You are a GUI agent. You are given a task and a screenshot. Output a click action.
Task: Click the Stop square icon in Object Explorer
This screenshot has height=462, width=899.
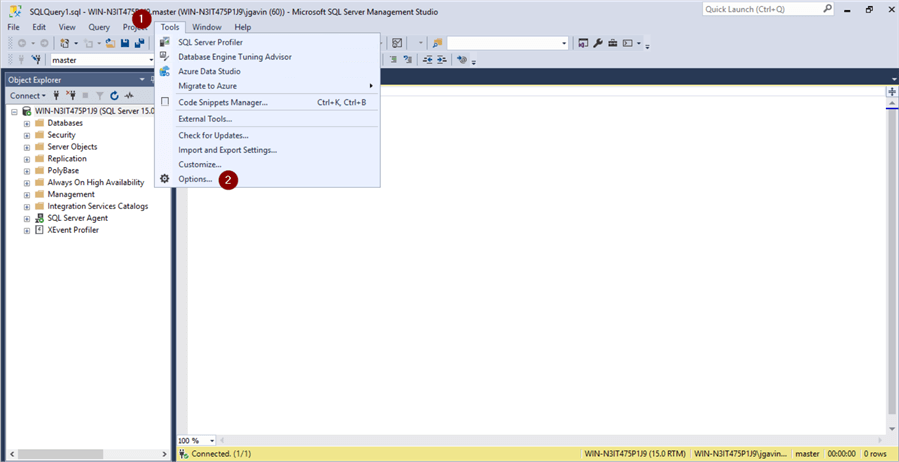coord(85,95)
